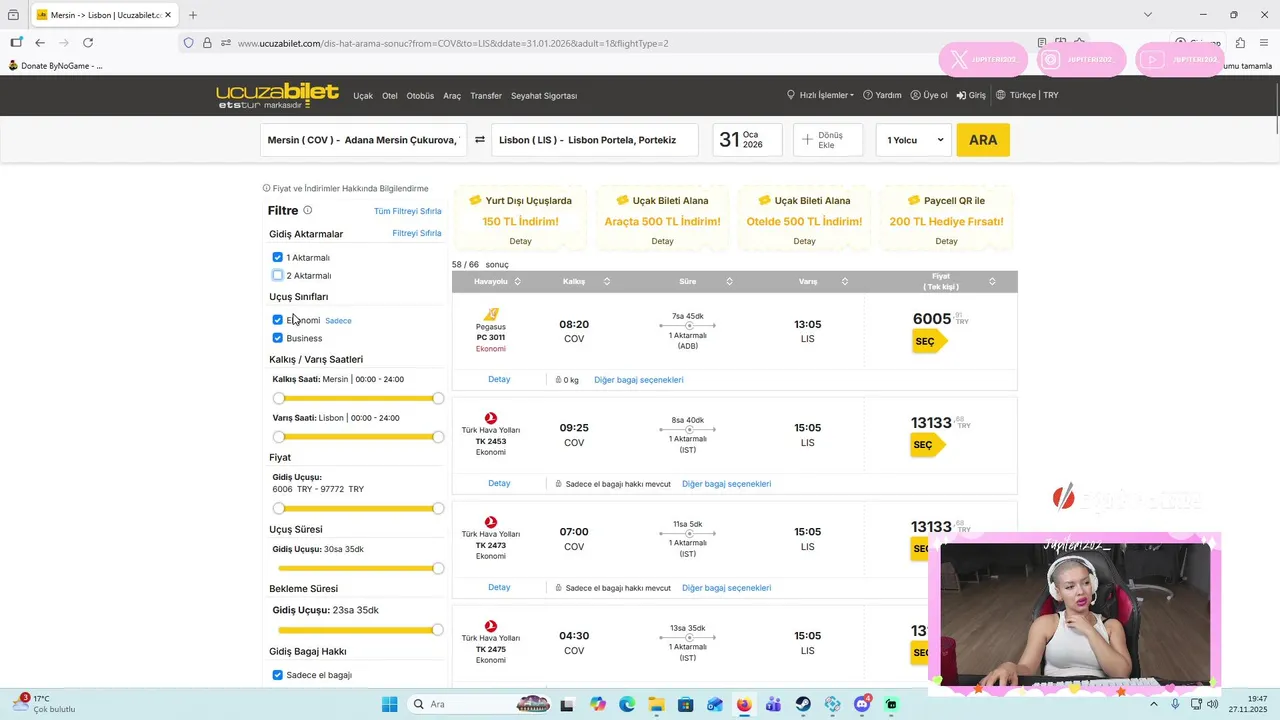Expand Detay for TK 2453 flight

coord(499,483)
